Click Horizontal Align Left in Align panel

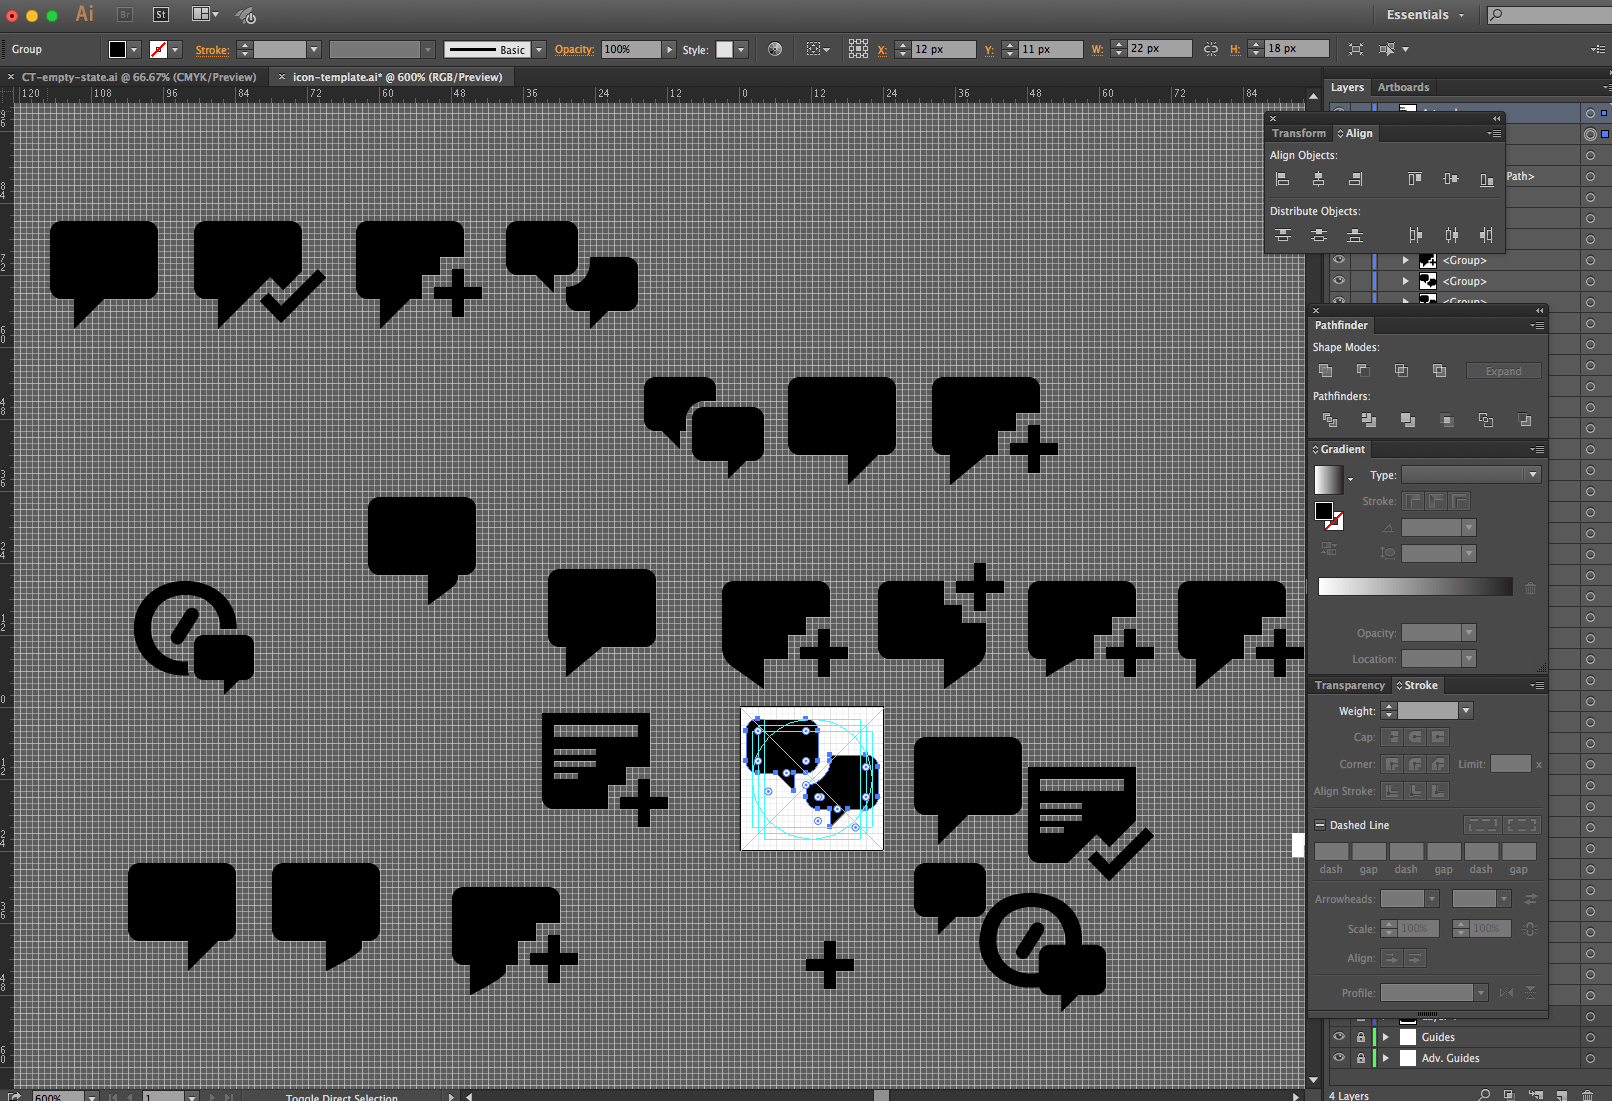(1283, 179)
